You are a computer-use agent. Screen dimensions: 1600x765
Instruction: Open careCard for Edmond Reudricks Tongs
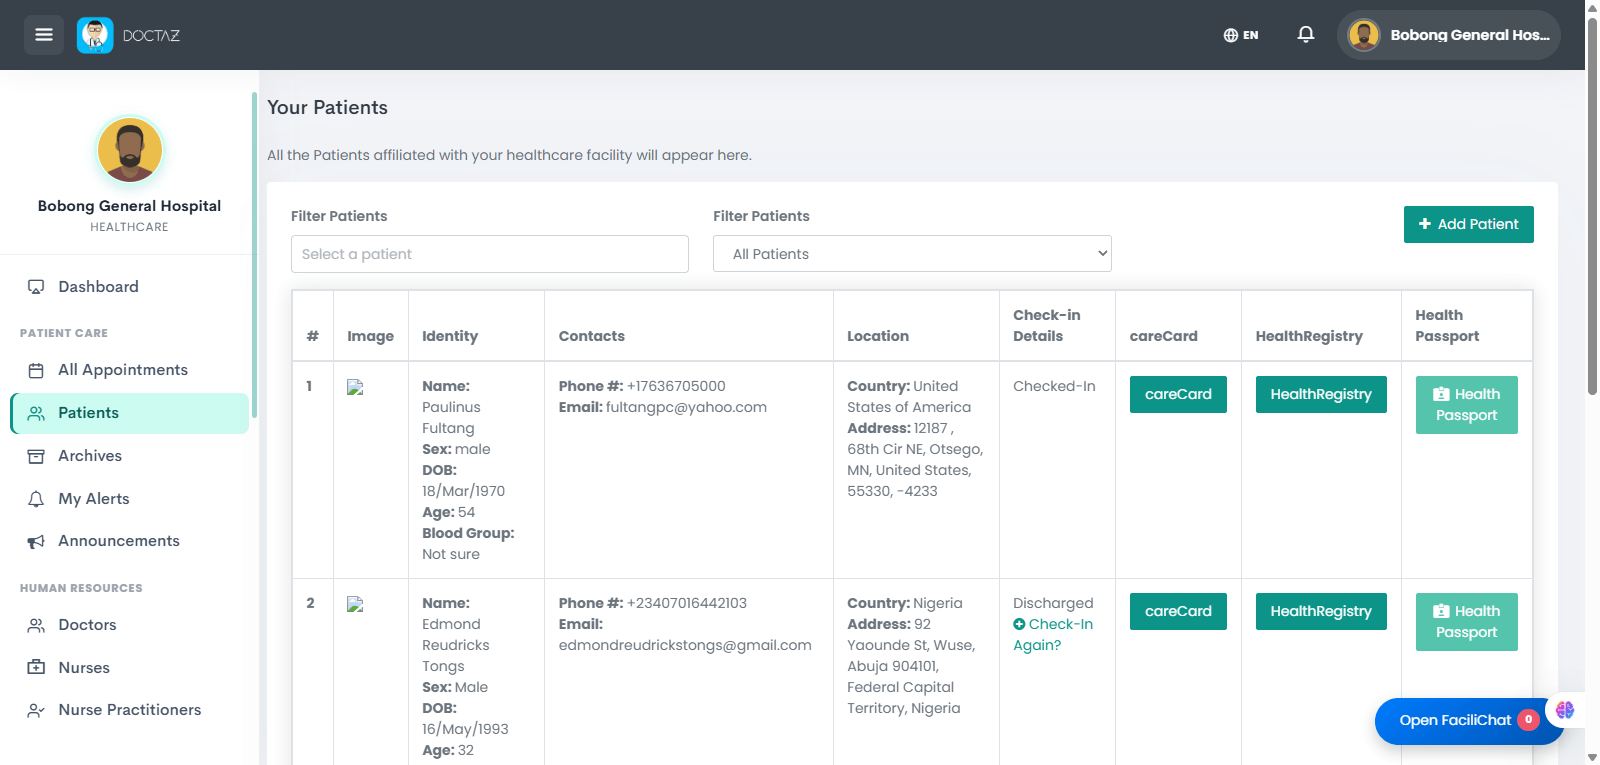pyautogui.click(x=1178, y=611)
